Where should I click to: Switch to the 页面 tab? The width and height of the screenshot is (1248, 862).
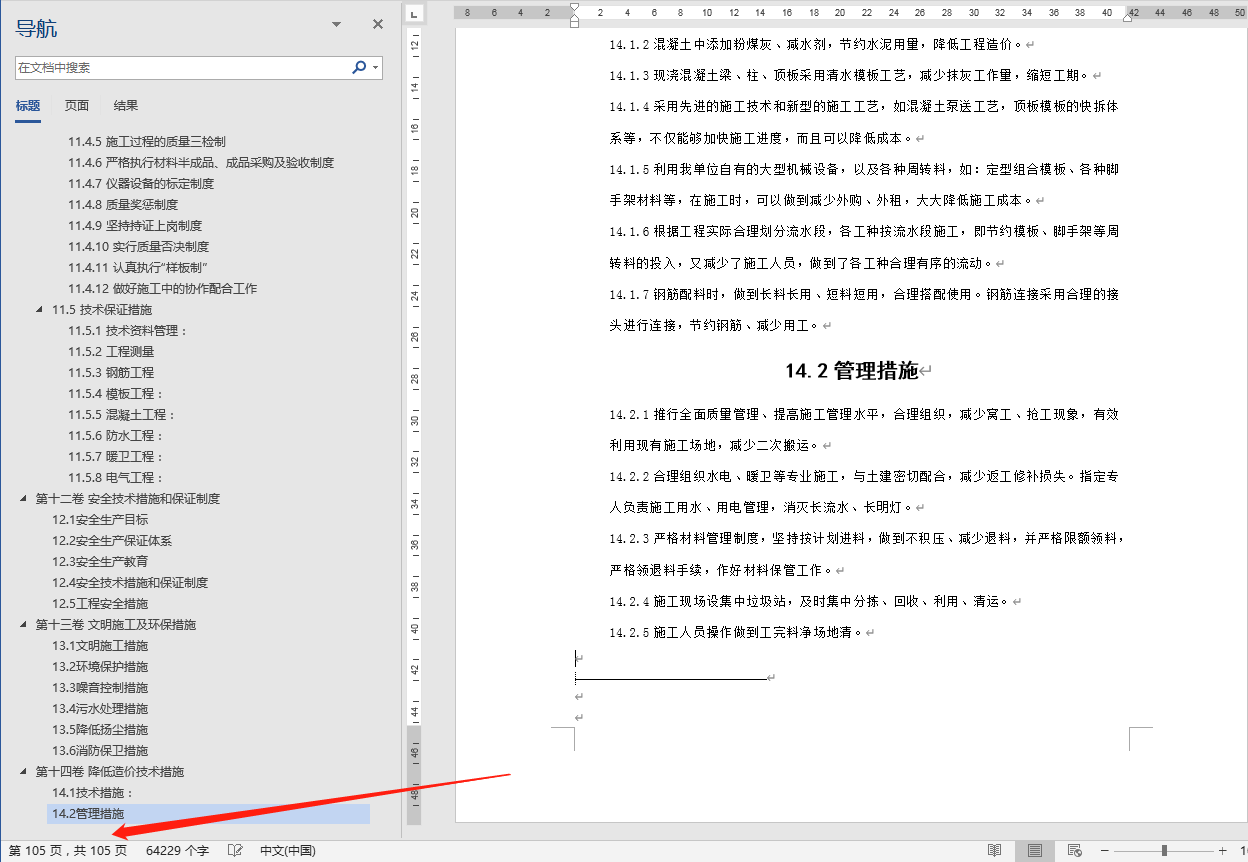74,104
